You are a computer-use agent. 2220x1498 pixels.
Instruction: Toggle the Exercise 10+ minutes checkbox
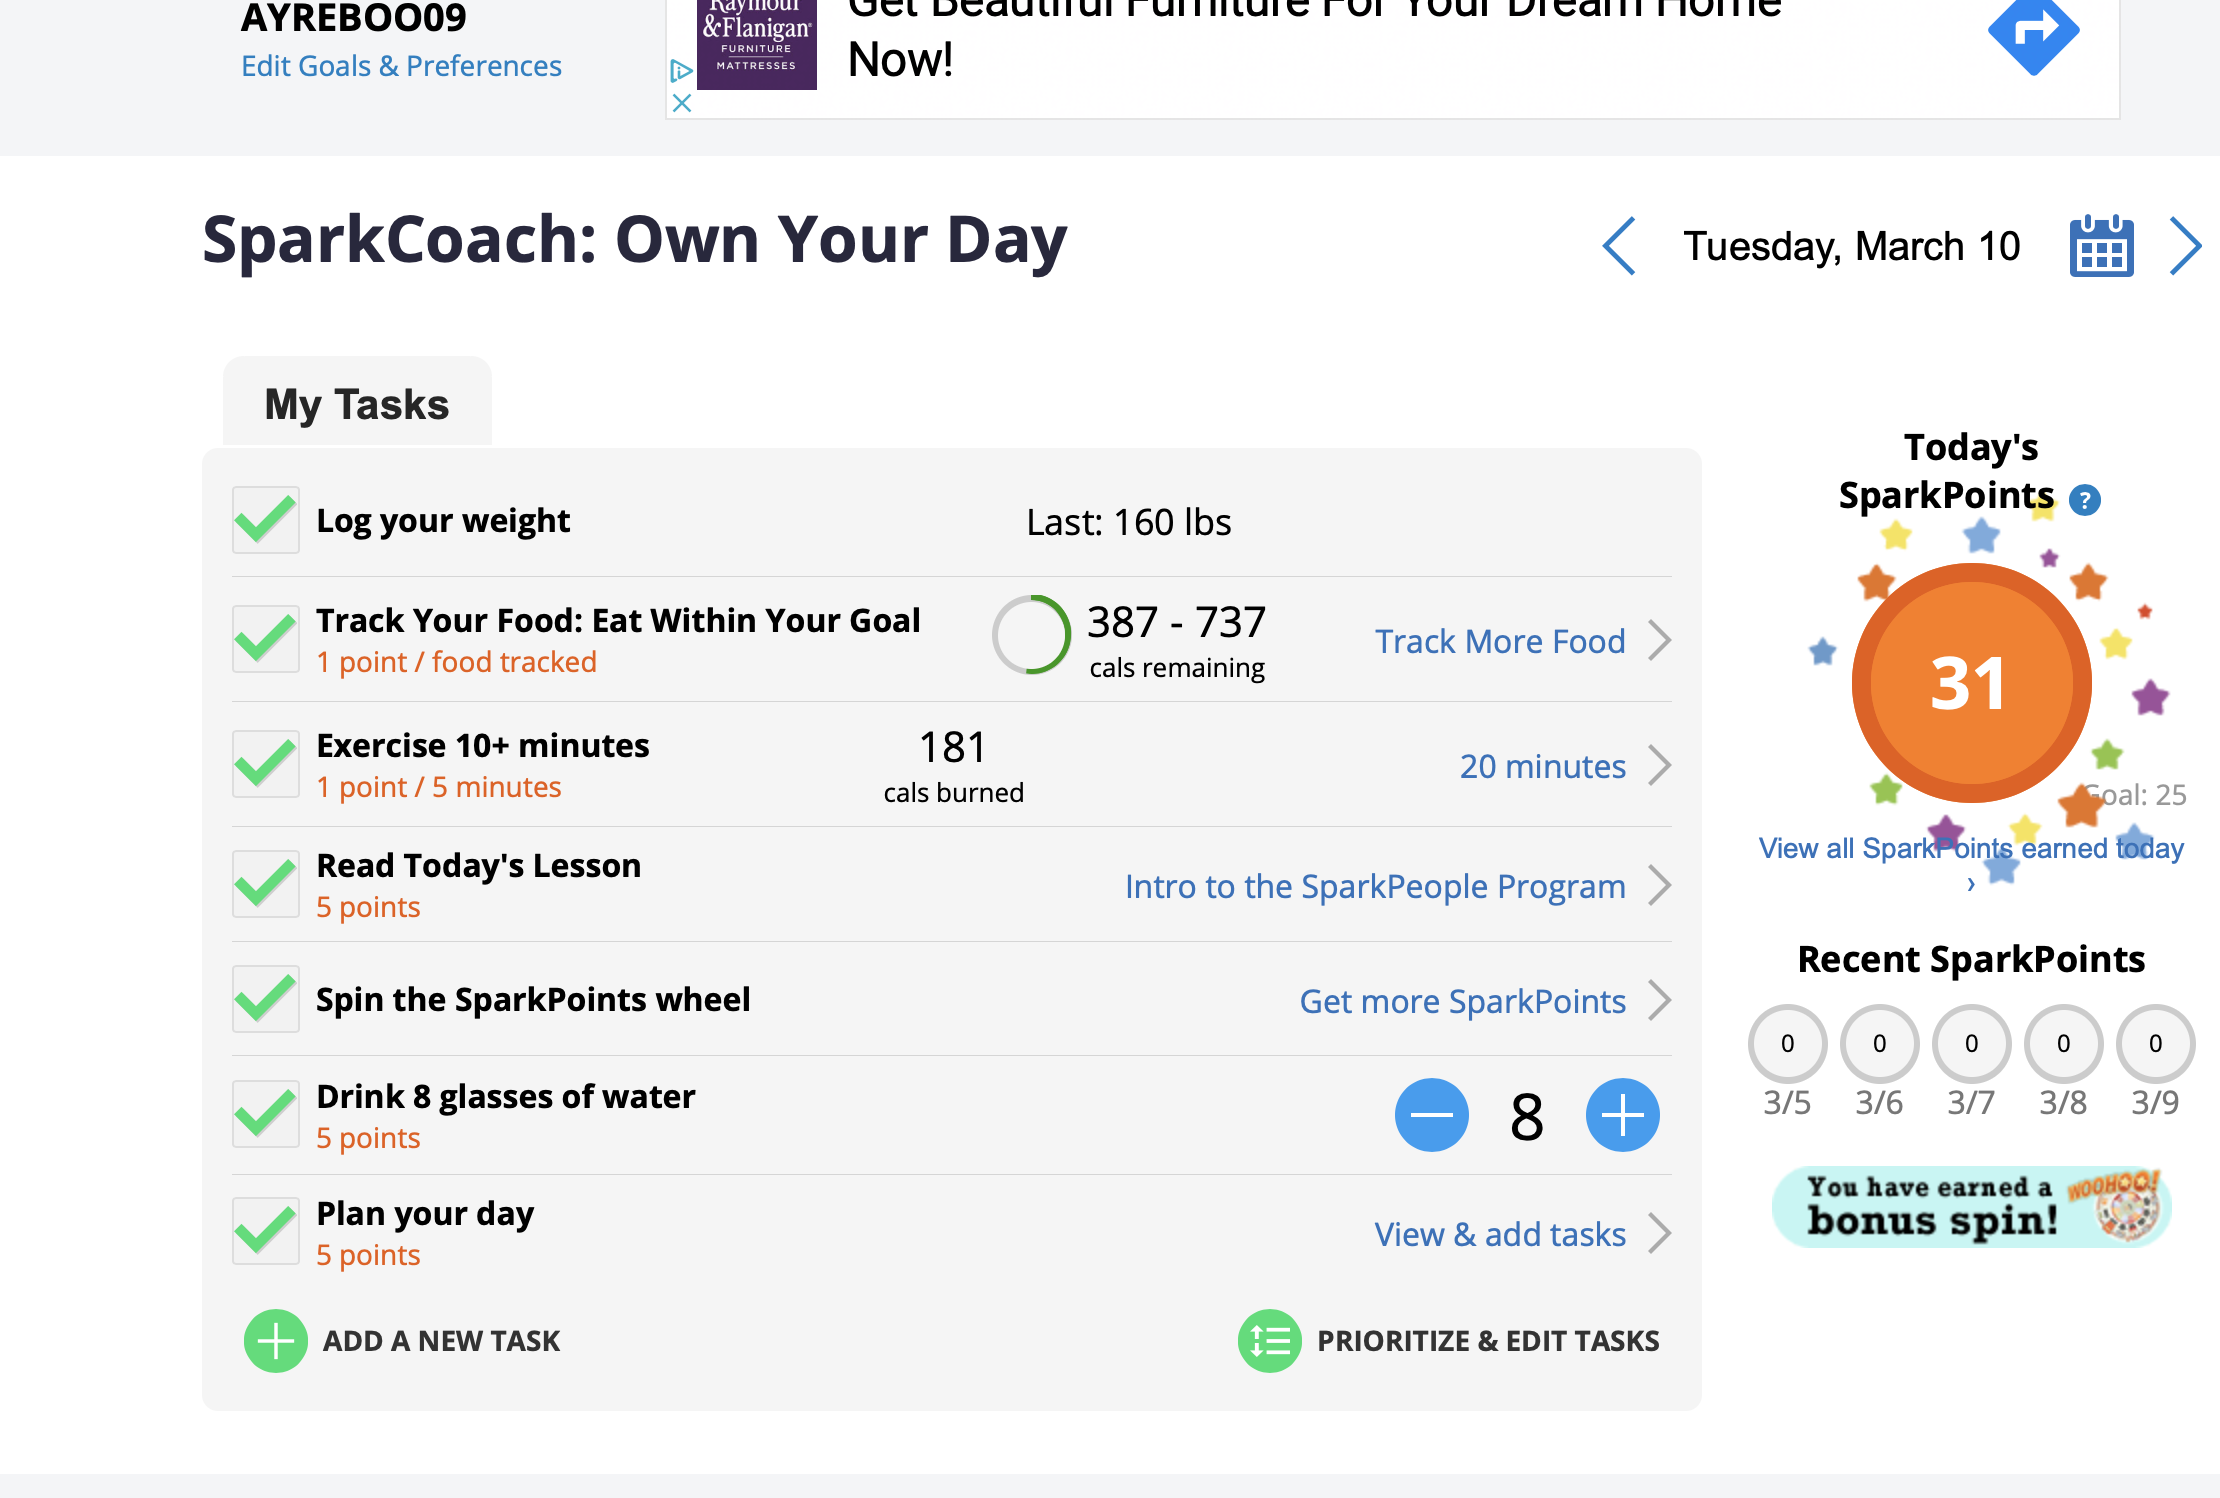[266, 765]
